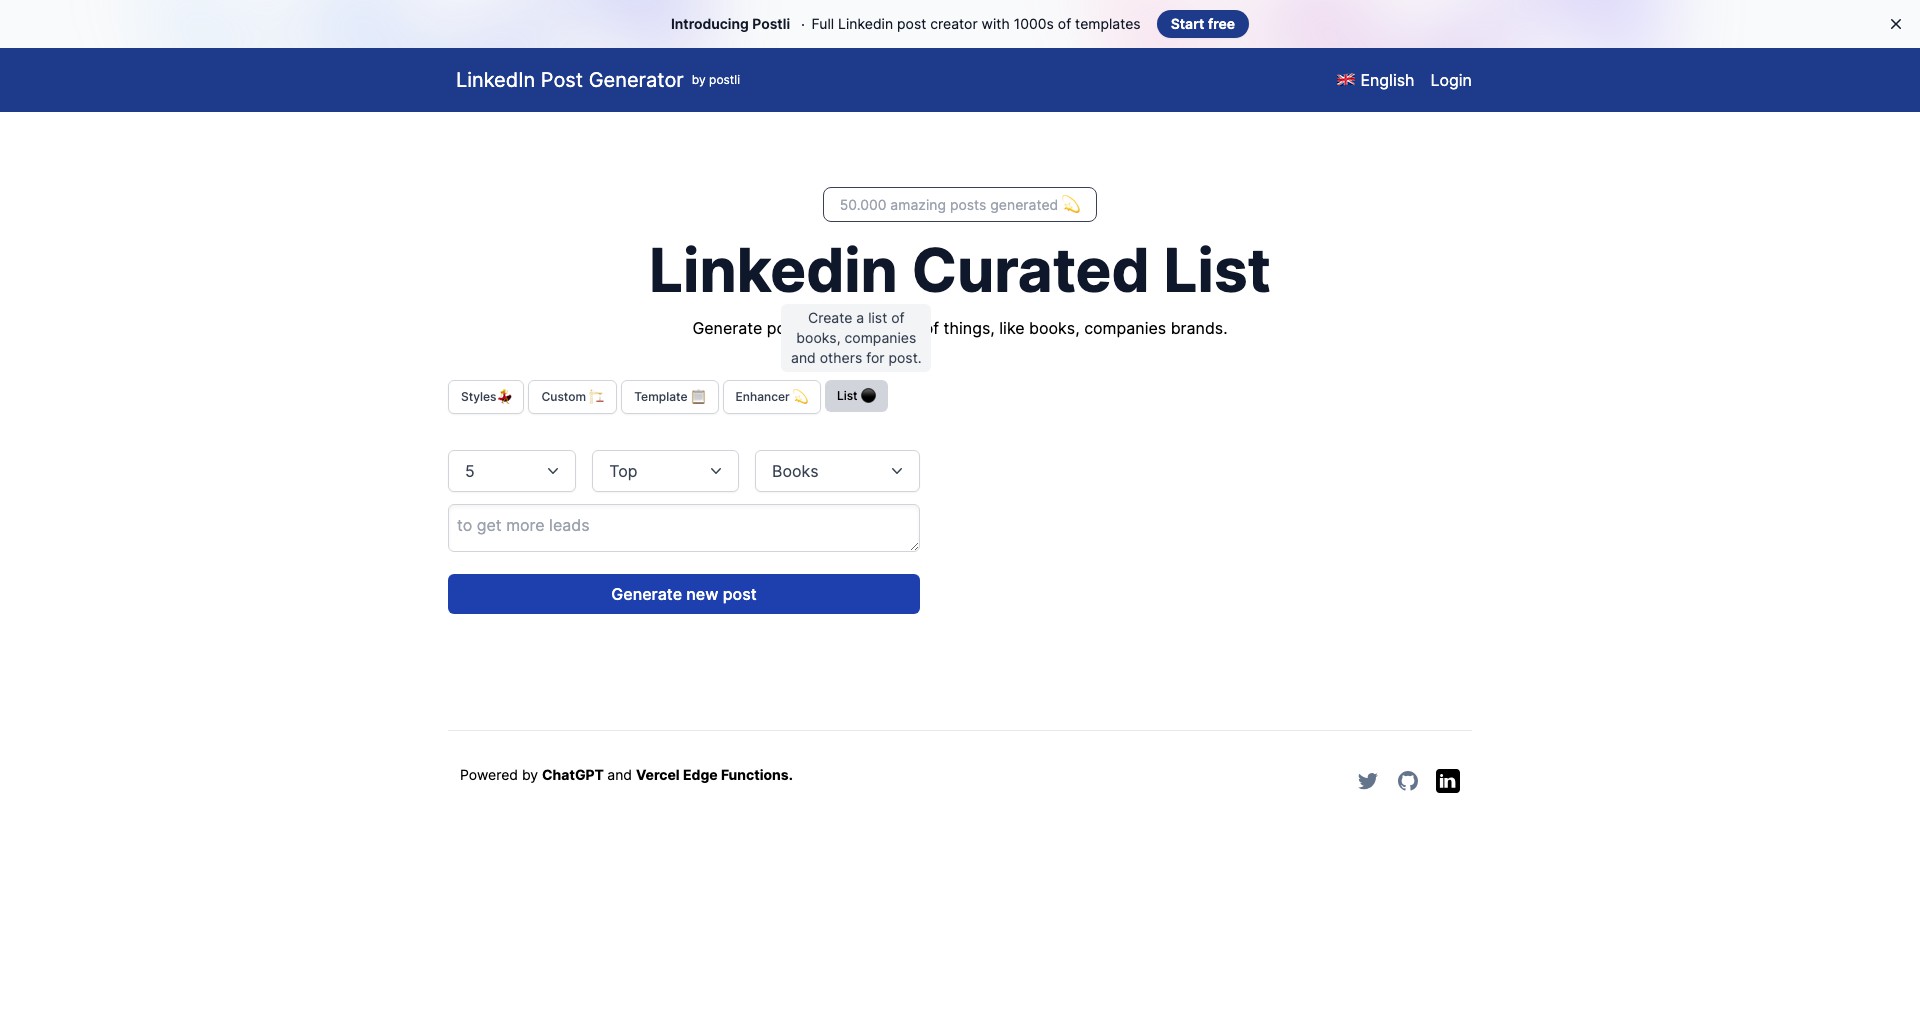This screenshot has height=1011, width=1920.
Task: Select the List tab
Action: 856,396
